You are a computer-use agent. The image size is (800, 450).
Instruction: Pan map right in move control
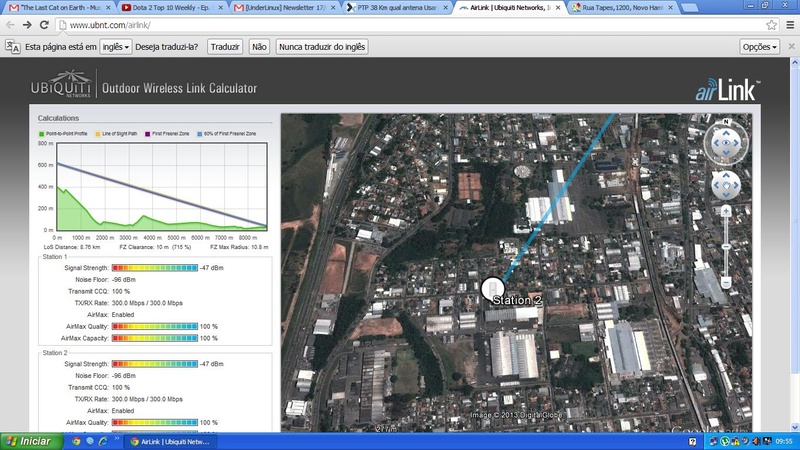click(x=736, y=185)
